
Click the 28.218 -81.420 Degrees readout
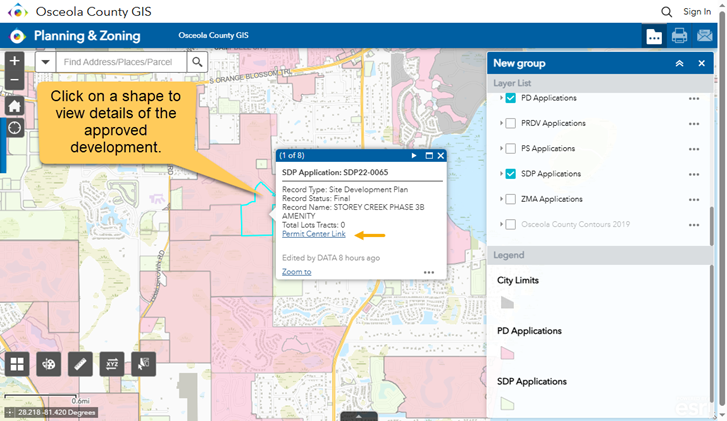[57, 412]
